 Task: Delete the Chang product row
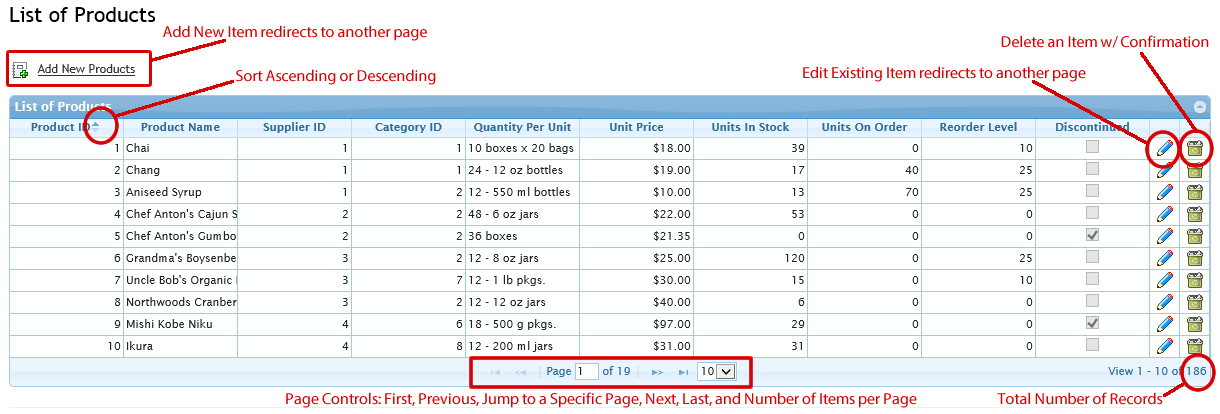[1194, 170]
